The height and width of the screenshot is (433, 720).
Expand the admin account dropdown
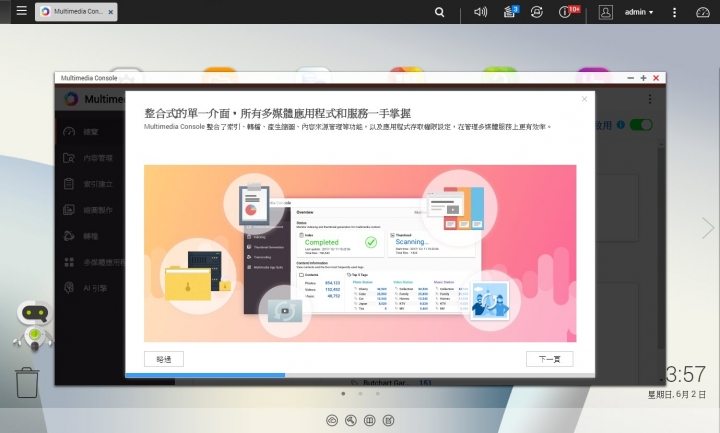[639, 12]
